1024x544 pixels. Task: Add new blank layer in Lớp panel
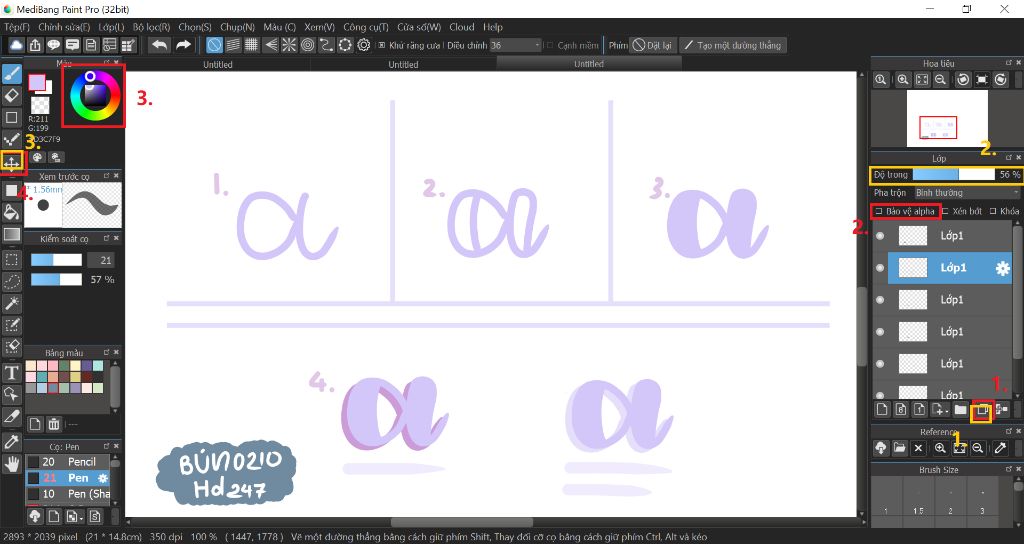(882, 410)
